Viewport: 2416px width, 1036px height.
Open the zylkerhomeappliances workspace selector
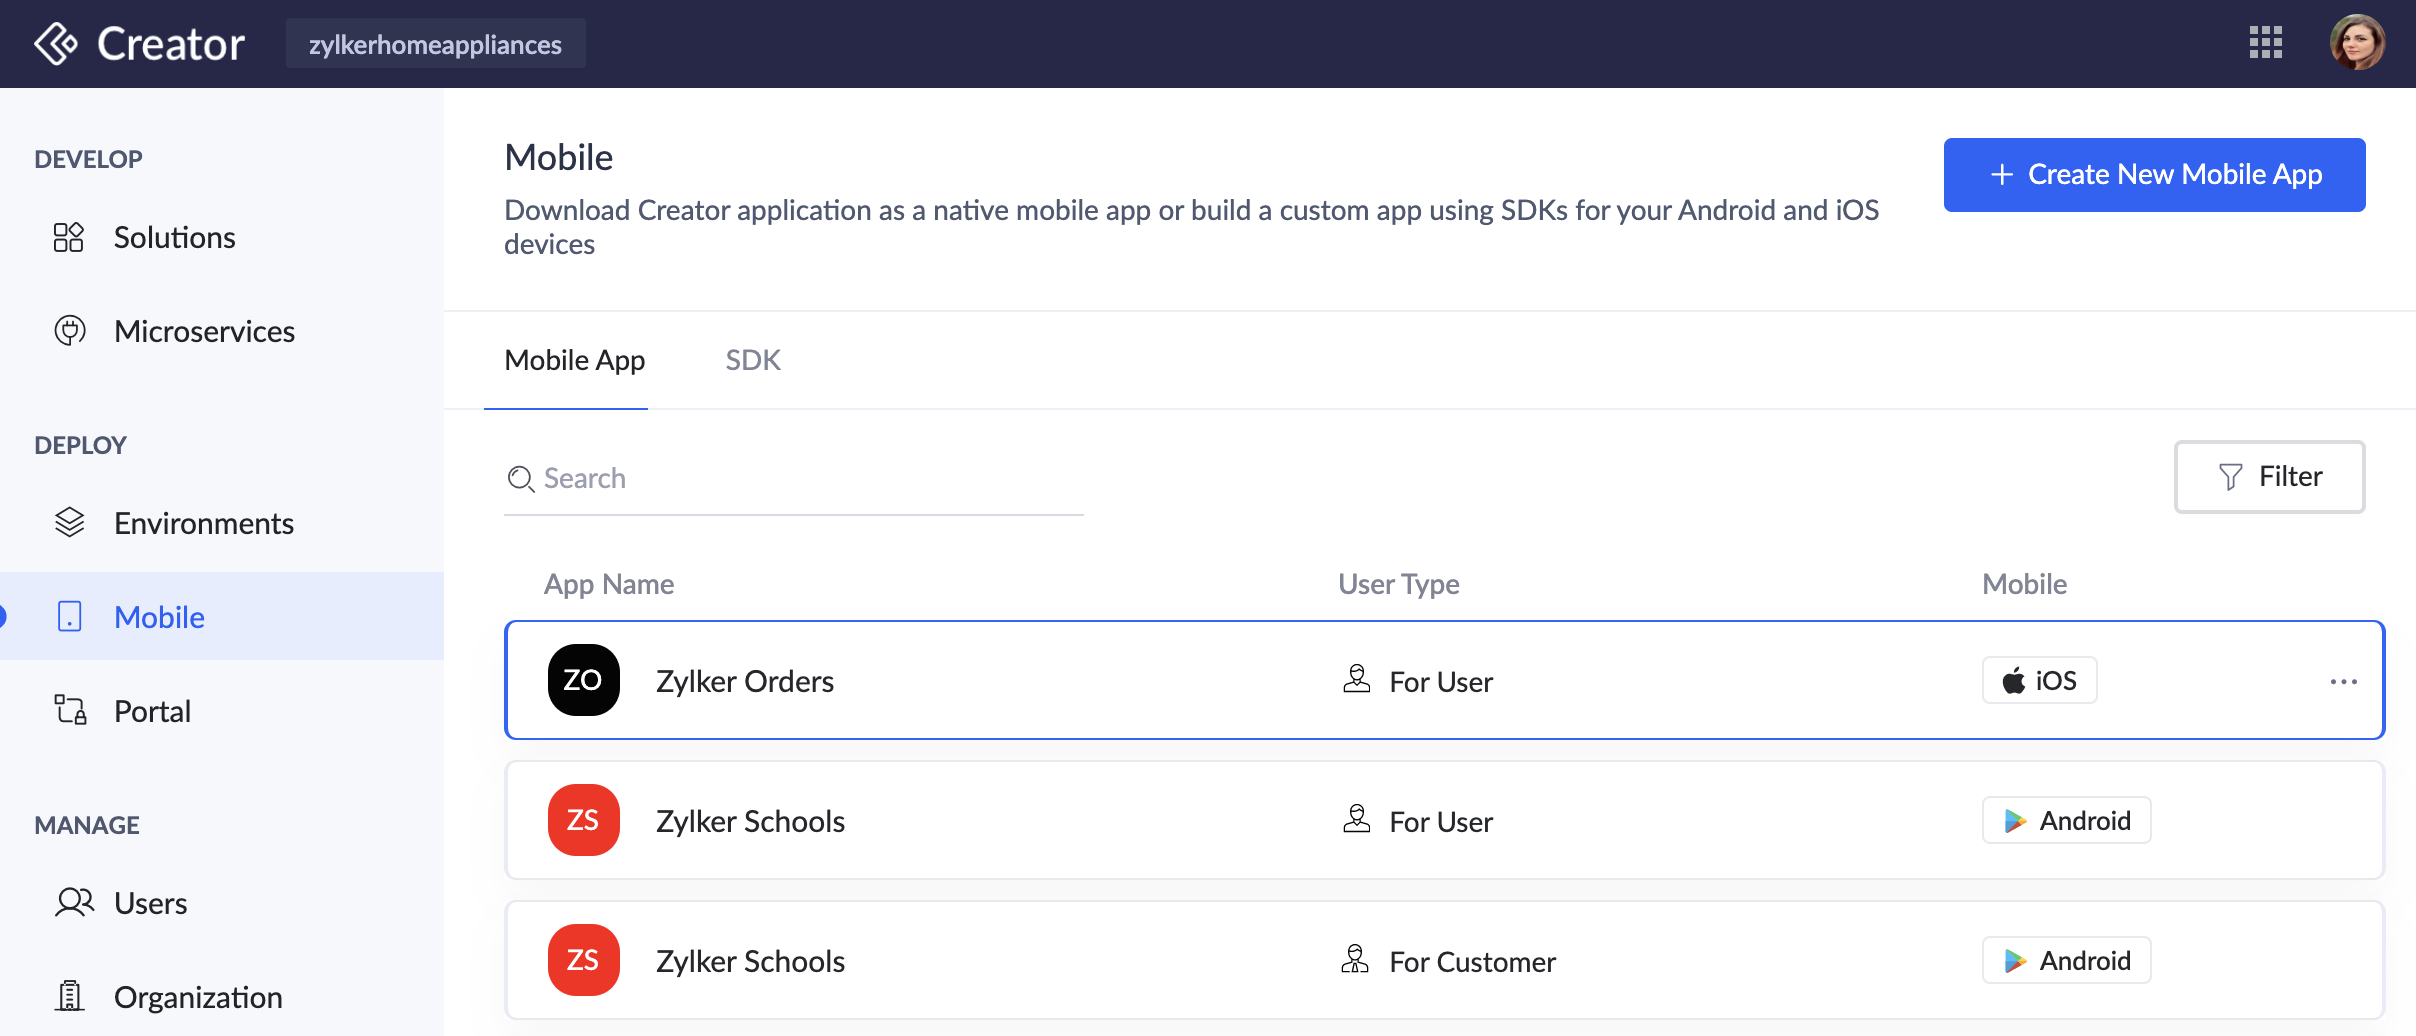[x=435, y=43]
